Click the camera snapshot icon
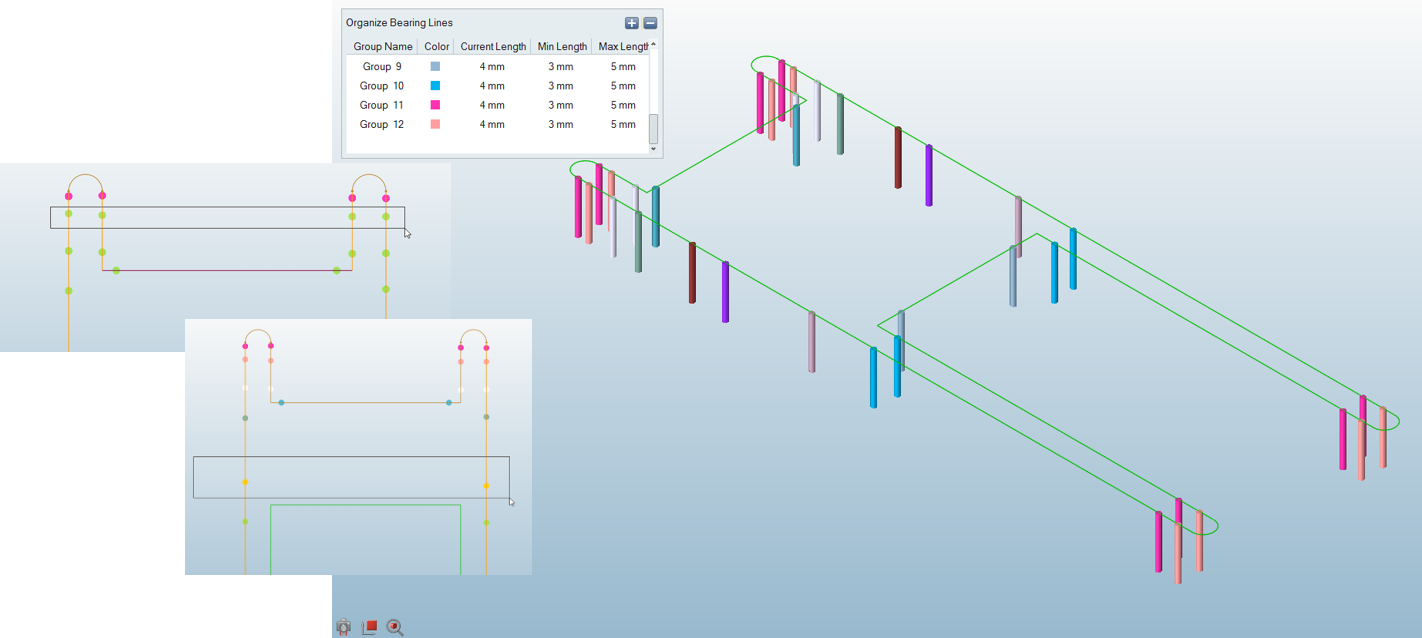Screen dimensions: 1422x638 click(344, 627)
